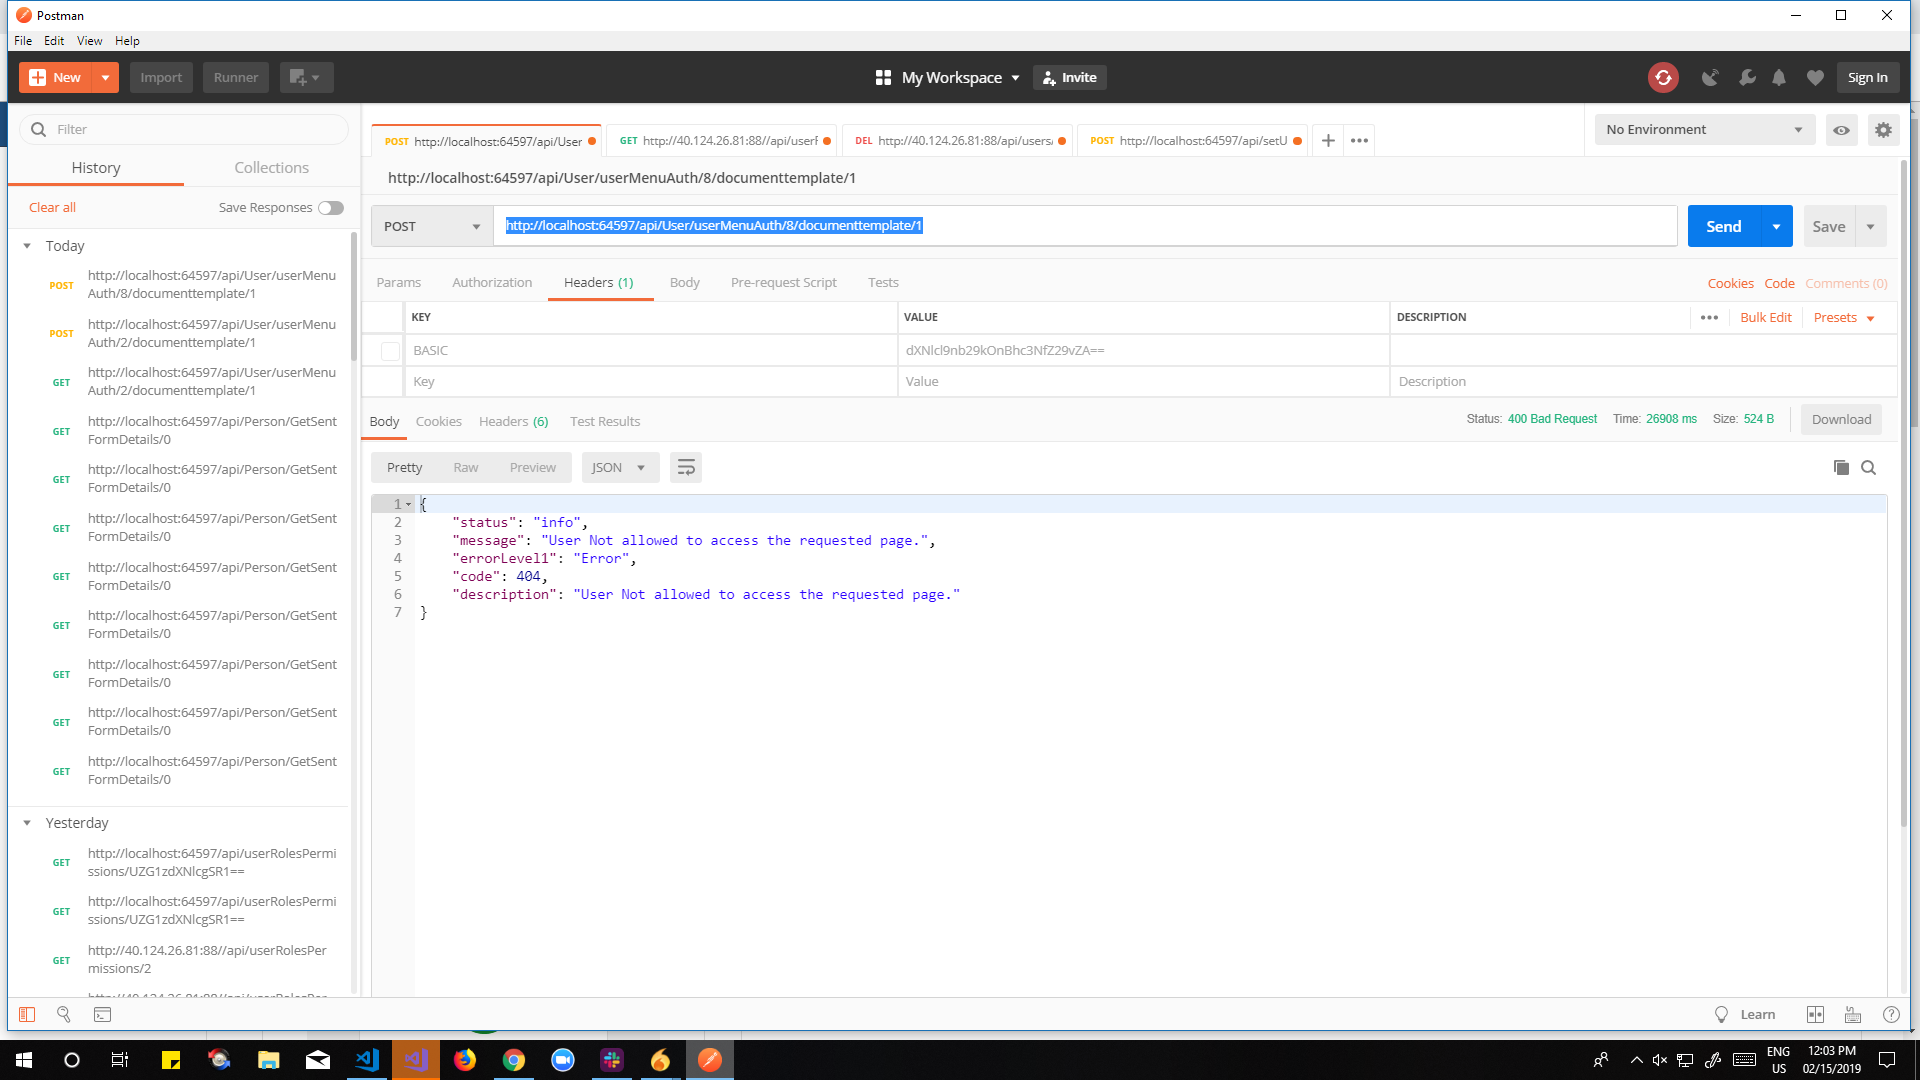Check the BASIC header row checkbox
The height and width of the screenshot is (1080, 1920).
coord(390,351)
